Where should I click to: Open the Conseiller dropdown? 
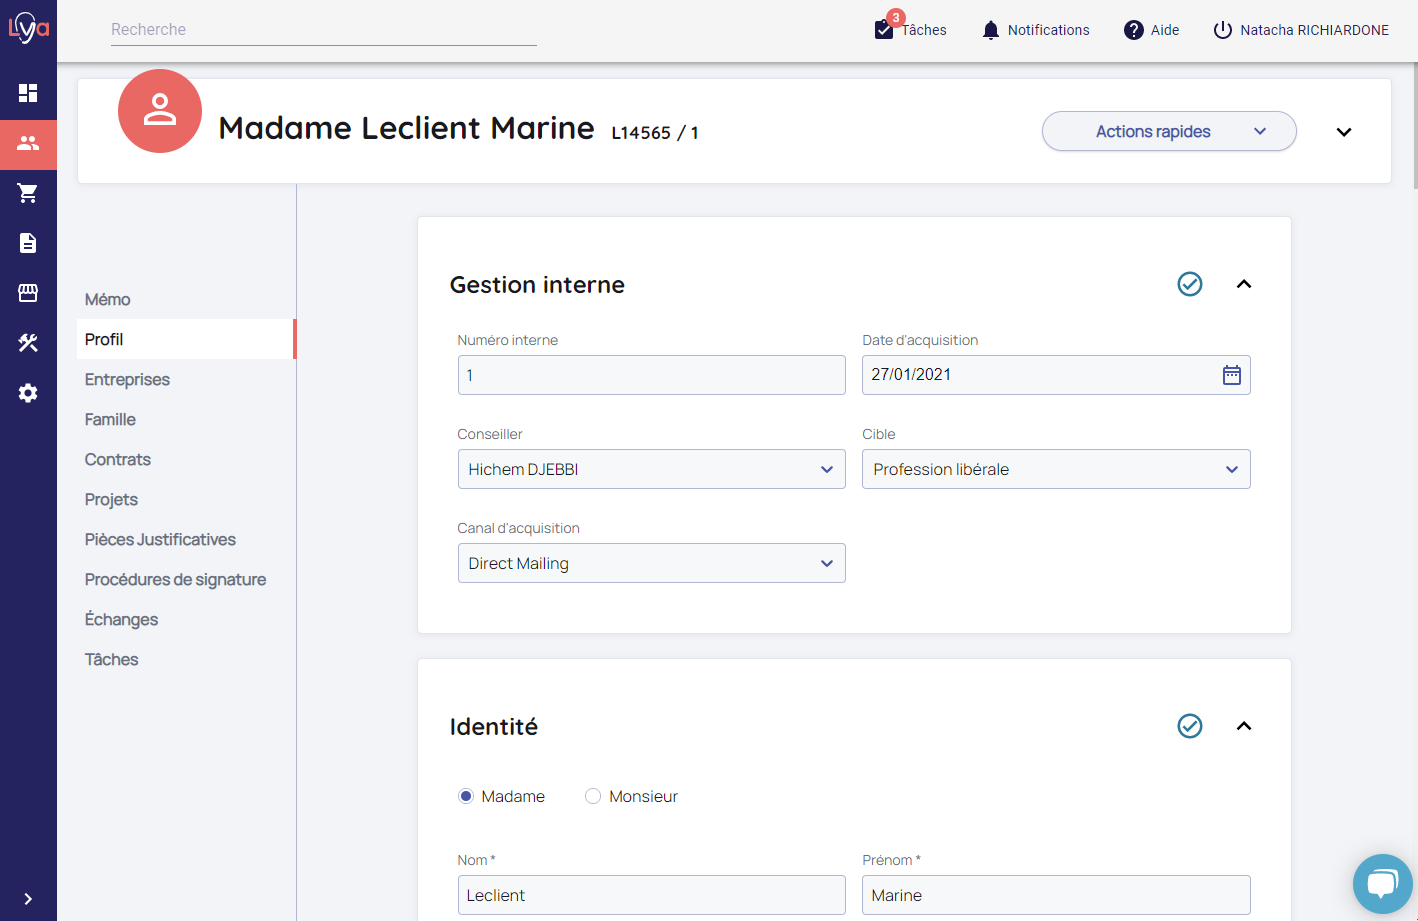pyautogui.click(x=652, y=469)
